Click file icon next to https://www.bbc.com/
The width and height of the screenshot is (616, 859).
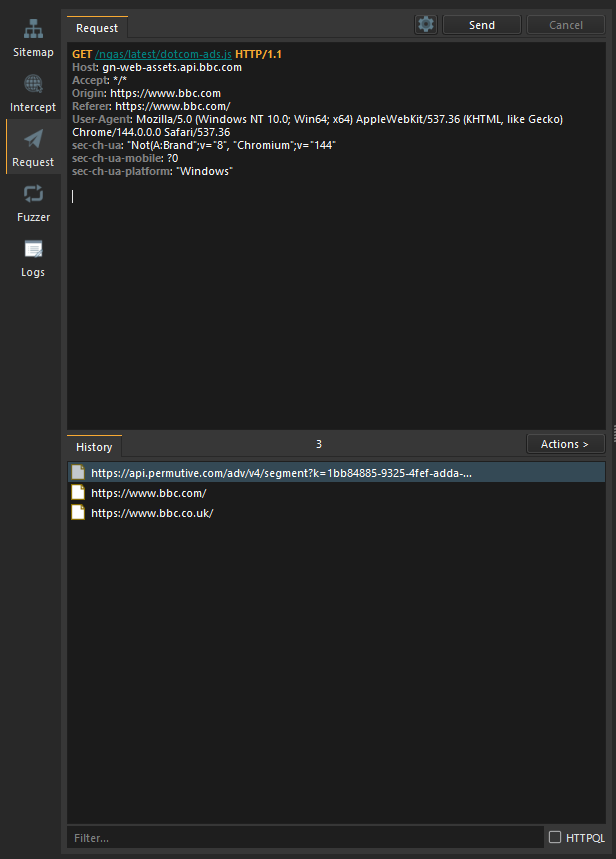click(78, 493)
